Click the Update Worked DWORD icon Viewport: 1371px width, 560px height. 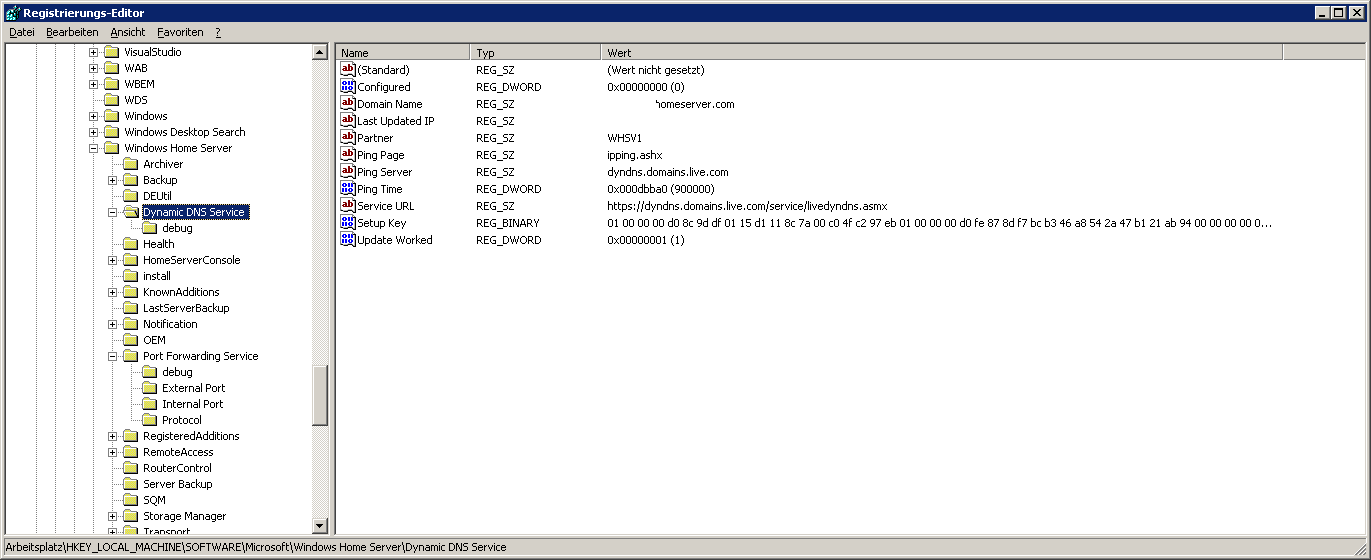tap(348, 240)
